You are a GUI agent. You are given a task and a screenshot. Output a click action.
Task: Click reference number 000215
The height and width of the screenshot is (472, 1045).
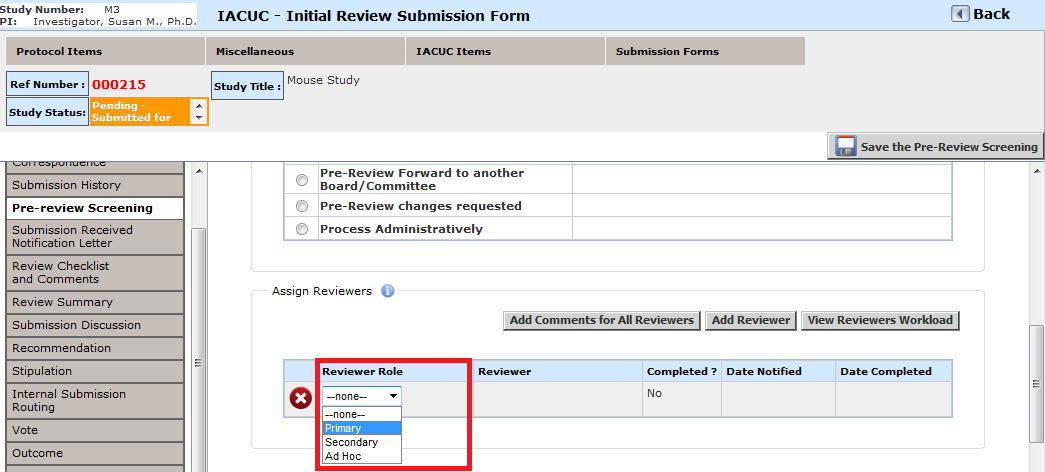(x=119, y=85)
